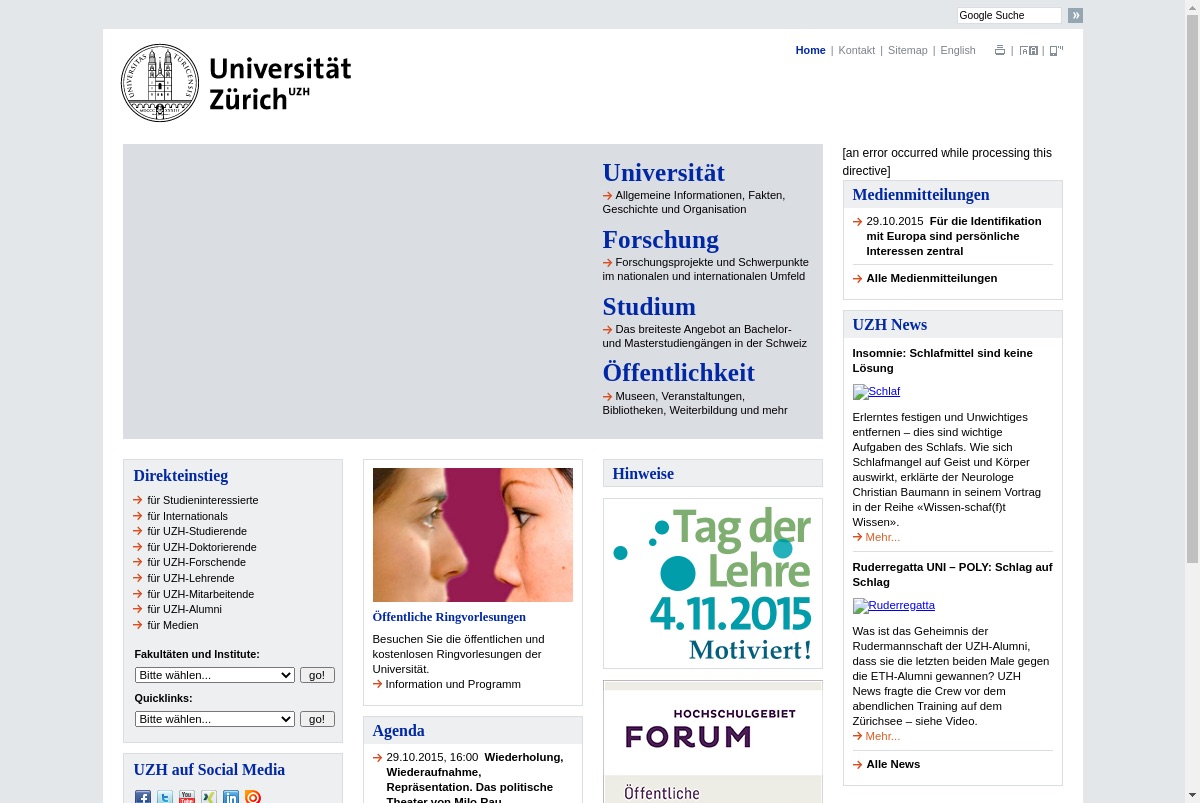Viewport: 1200px width, 803px height.
Task: Open the two faces Ringvorlesungen image
Action: pos(473,535)
